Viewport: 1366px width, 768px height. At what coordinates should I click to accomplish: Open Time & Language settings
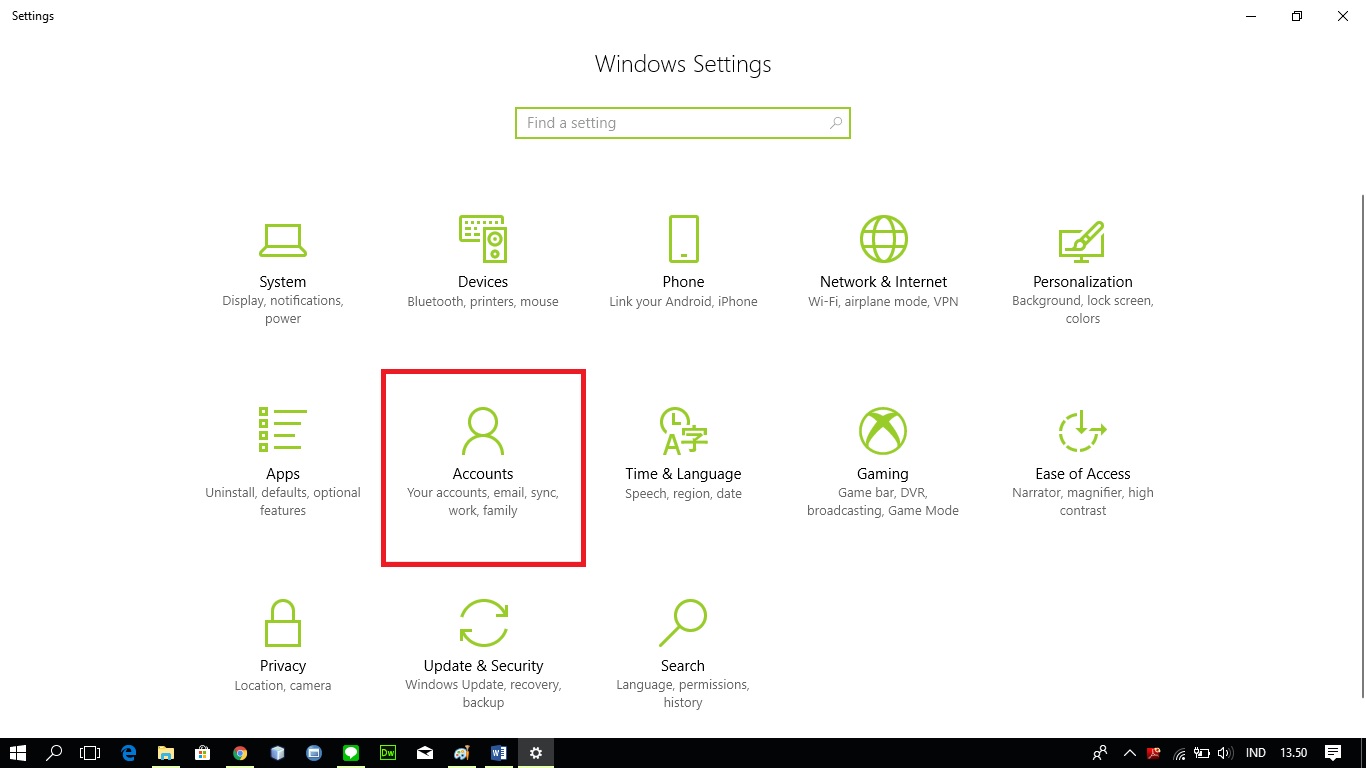tap(683, 455)
